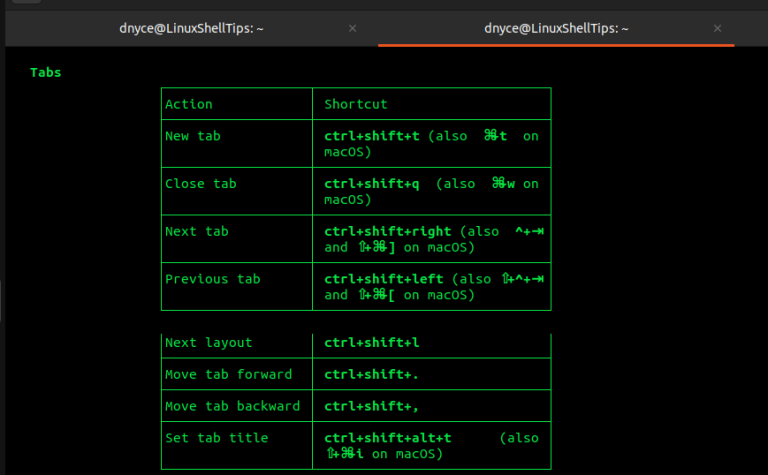This screenshot has width=768, height=475.
Task: Click the Next layout action cell
Action: coord(209,343)
